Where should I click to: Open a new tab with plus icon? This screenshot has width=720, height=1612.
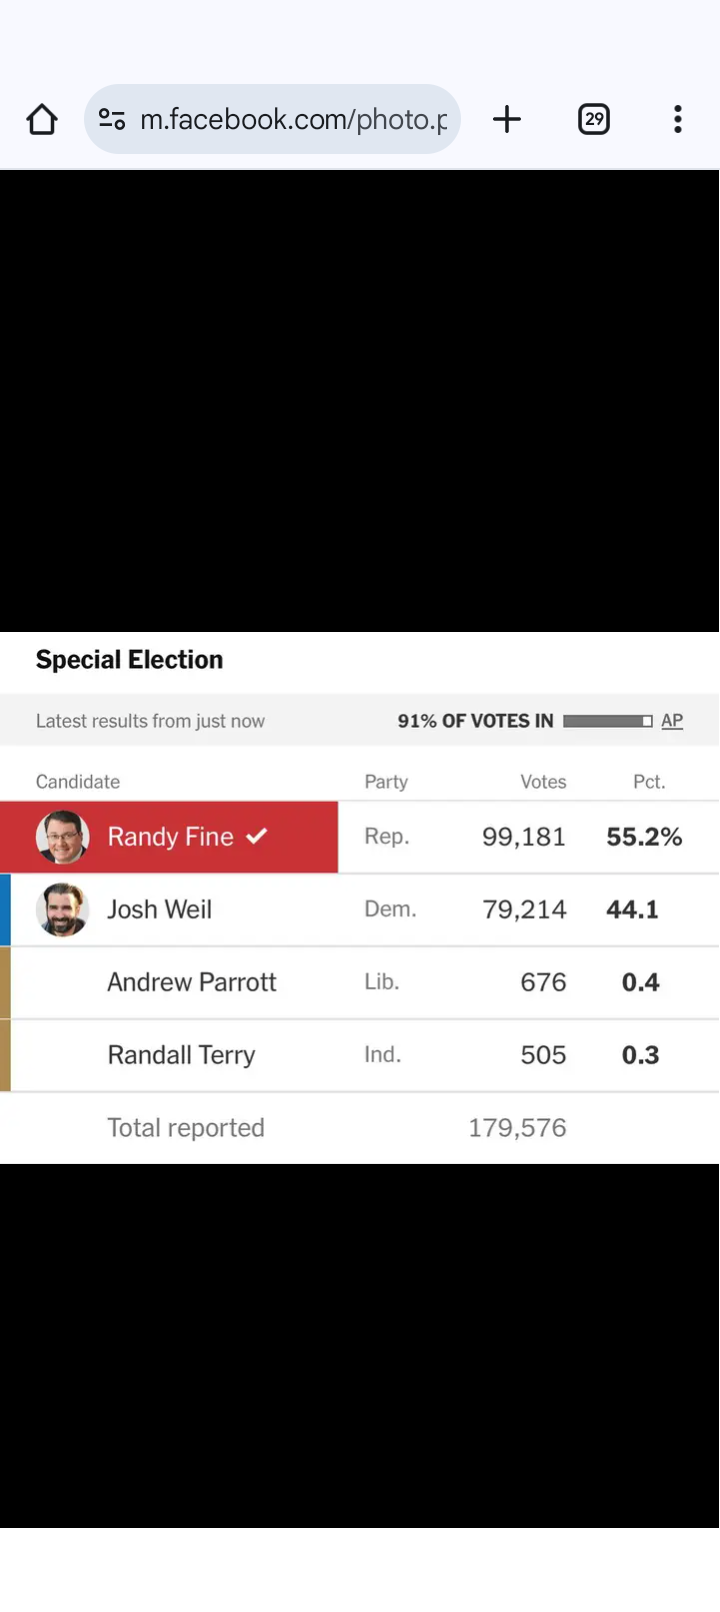[x=507, y=120]
